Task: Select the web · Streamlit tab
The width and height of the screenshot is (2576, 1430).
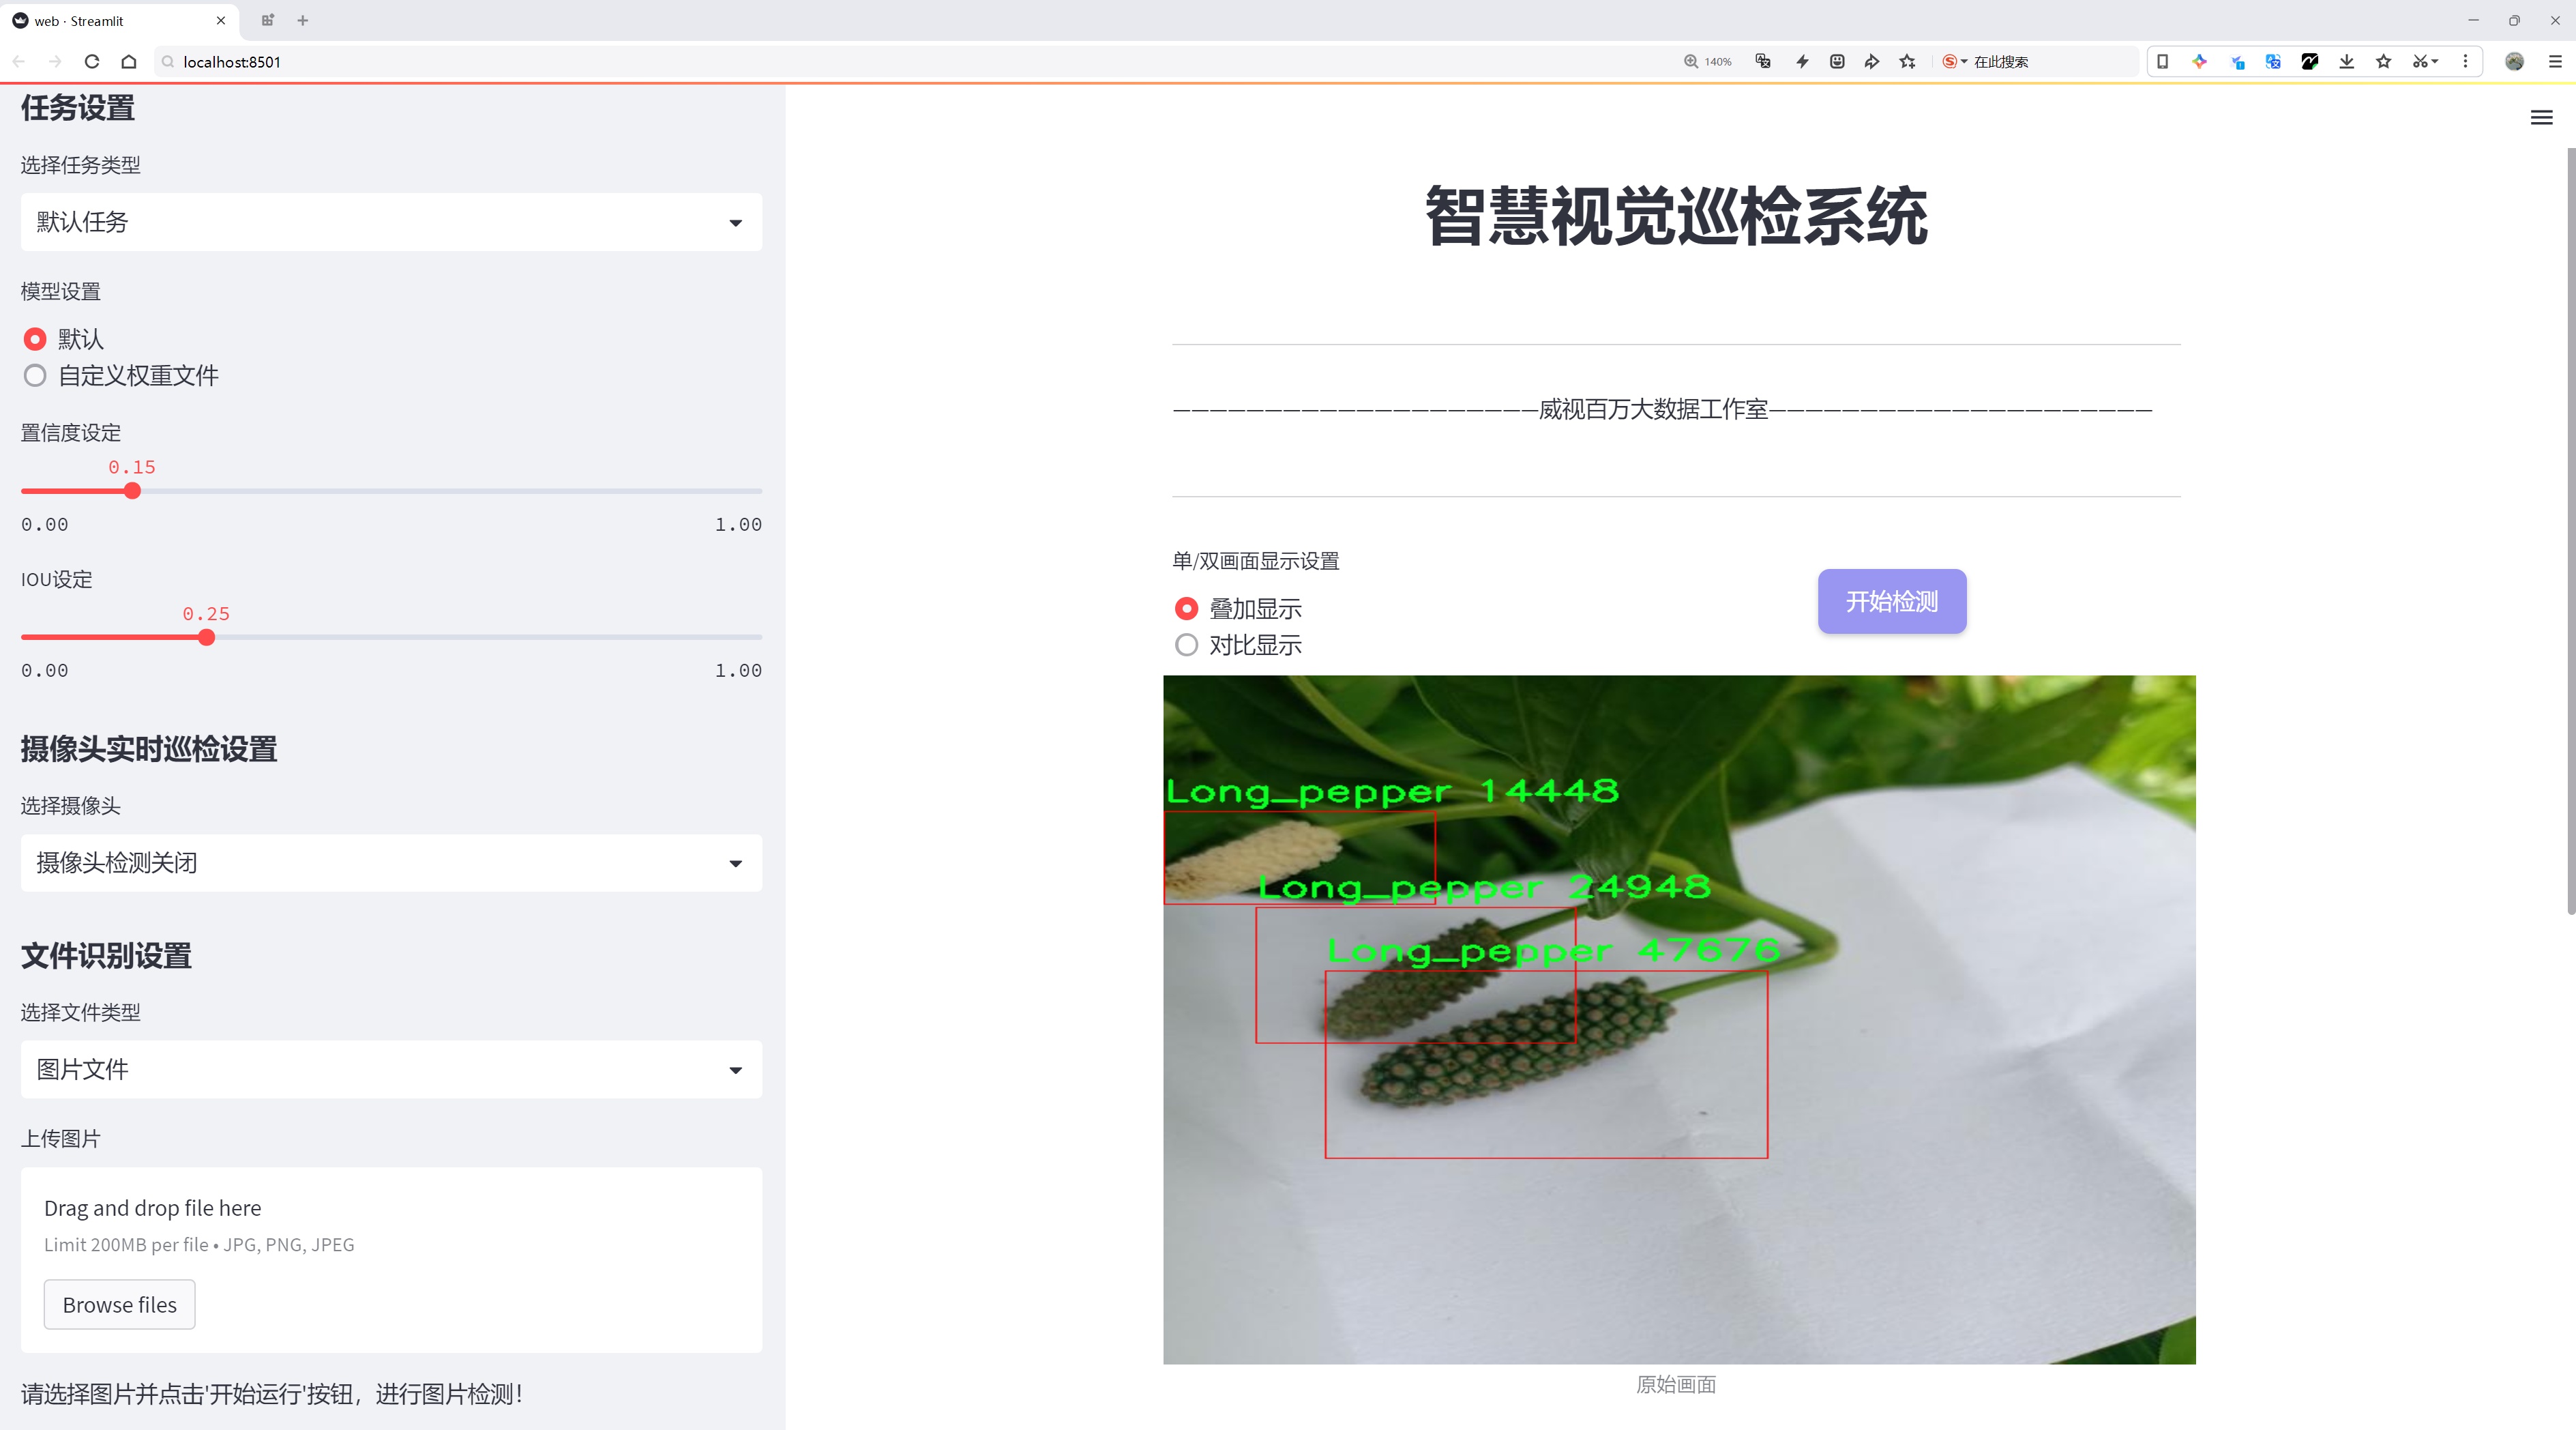Action: click(118, 20)
